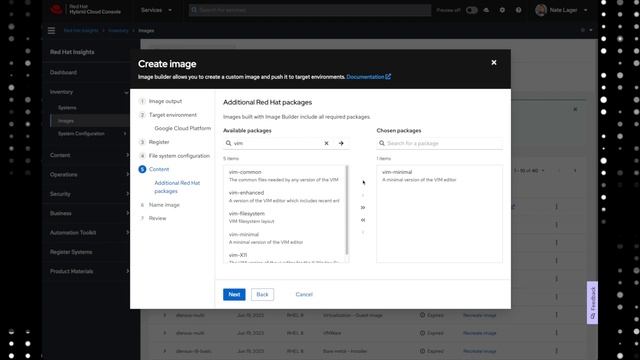Open the help question mark icon
This screenshot has height=360, width=640.
pos(518,10)
